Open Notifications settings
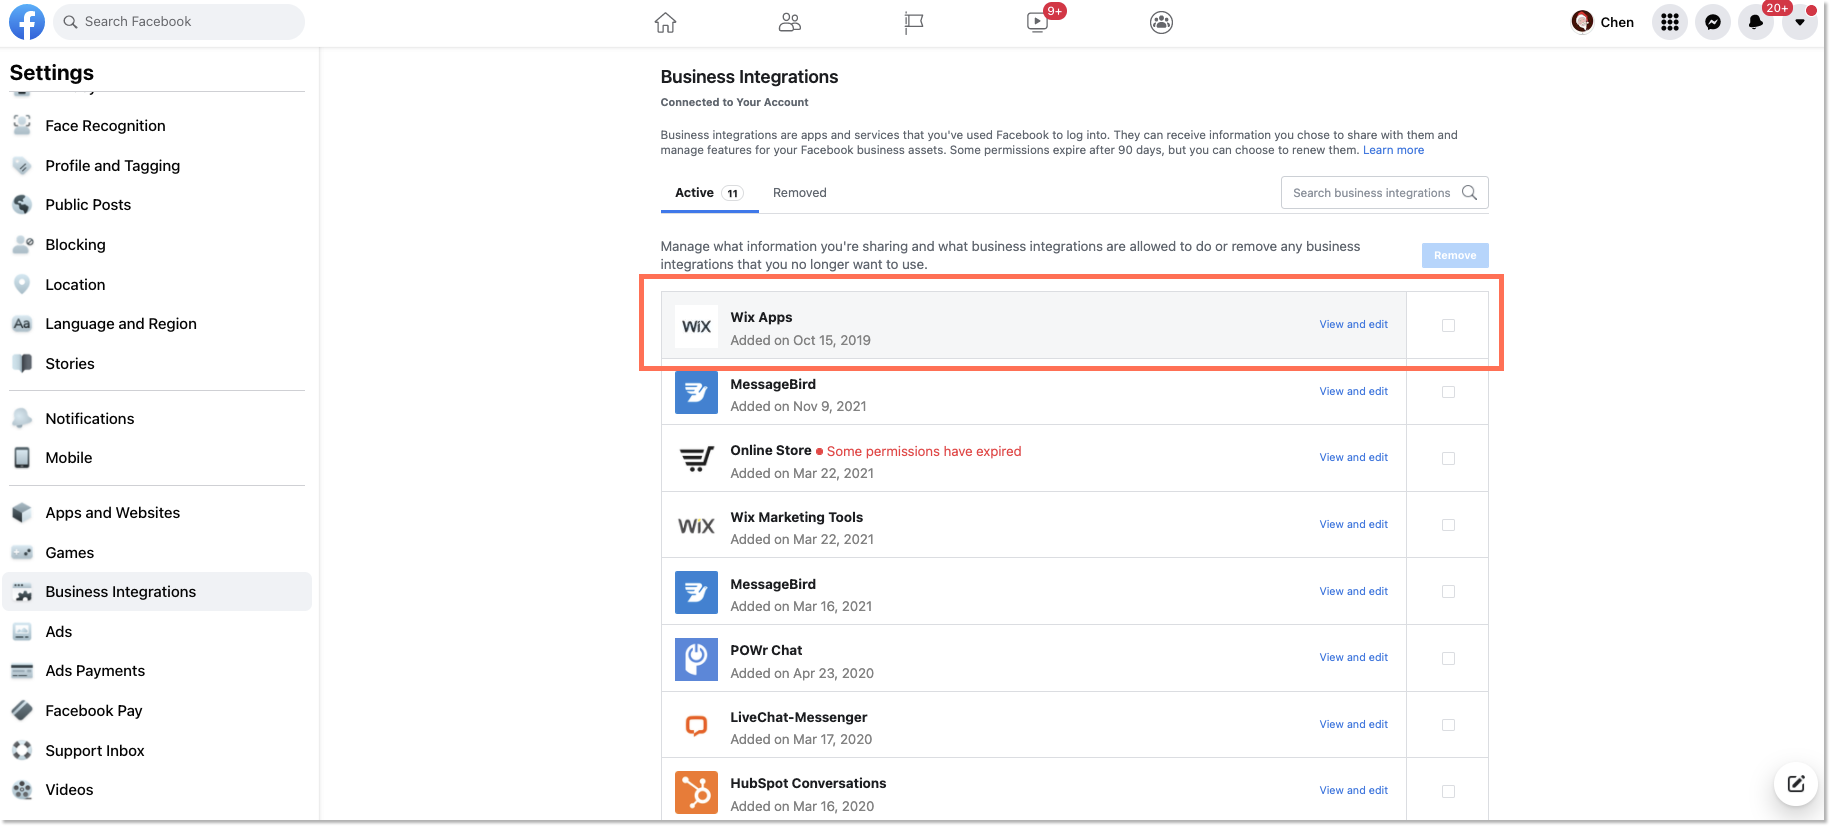This screenshot has height=826, width=1830. coord(157,419)
